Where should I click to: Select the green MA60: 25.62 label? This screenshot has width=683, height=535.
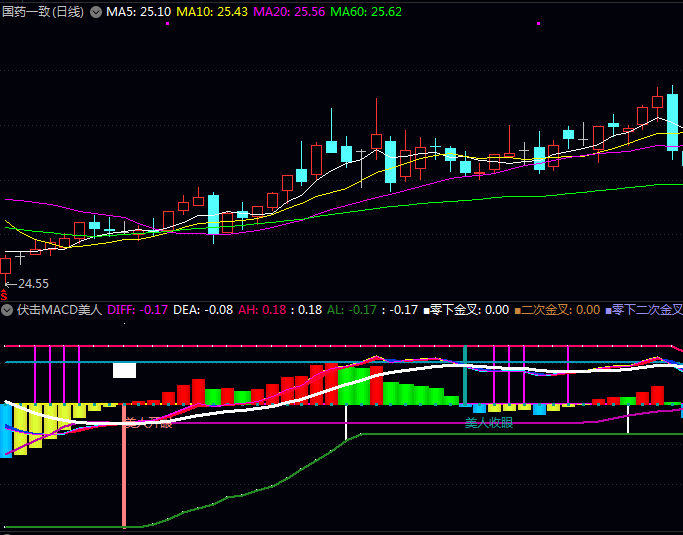click(x=365, y=11)
